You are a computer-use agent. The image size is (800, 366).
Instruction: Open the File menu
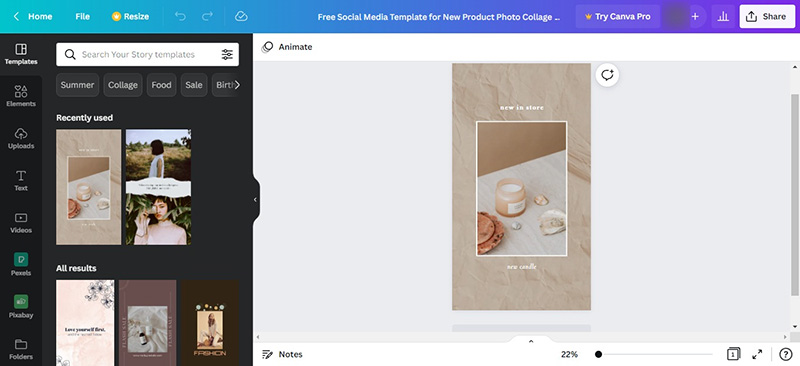point(83,16)
